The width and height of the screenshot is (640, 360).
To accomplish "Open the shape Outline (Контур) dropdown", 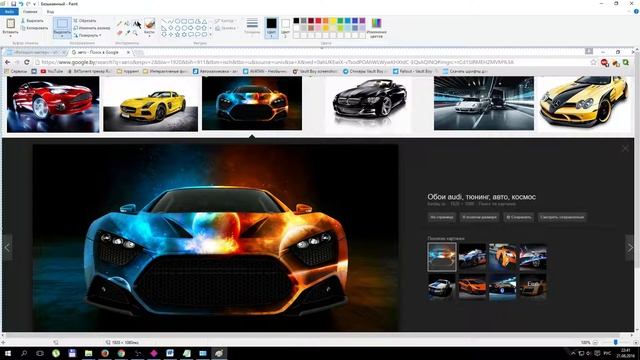I will 225,21.
